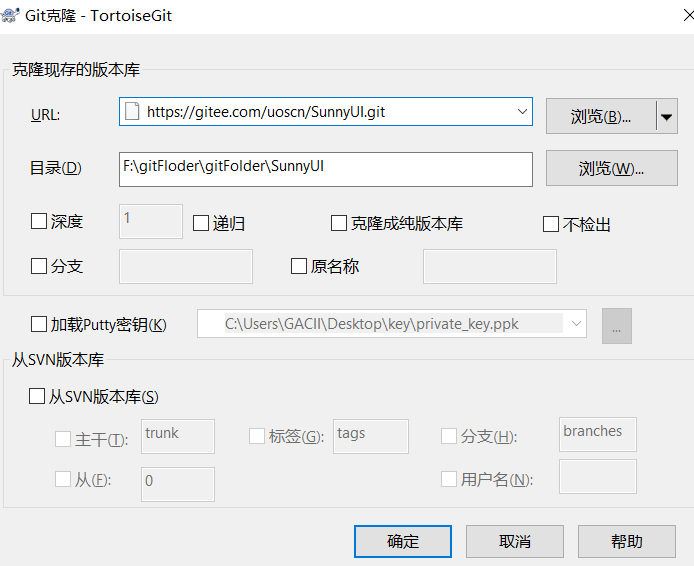The height and width of the screenshot is (566, 694).
Task: Click the branch name input field
Action: tap(186, 266)
